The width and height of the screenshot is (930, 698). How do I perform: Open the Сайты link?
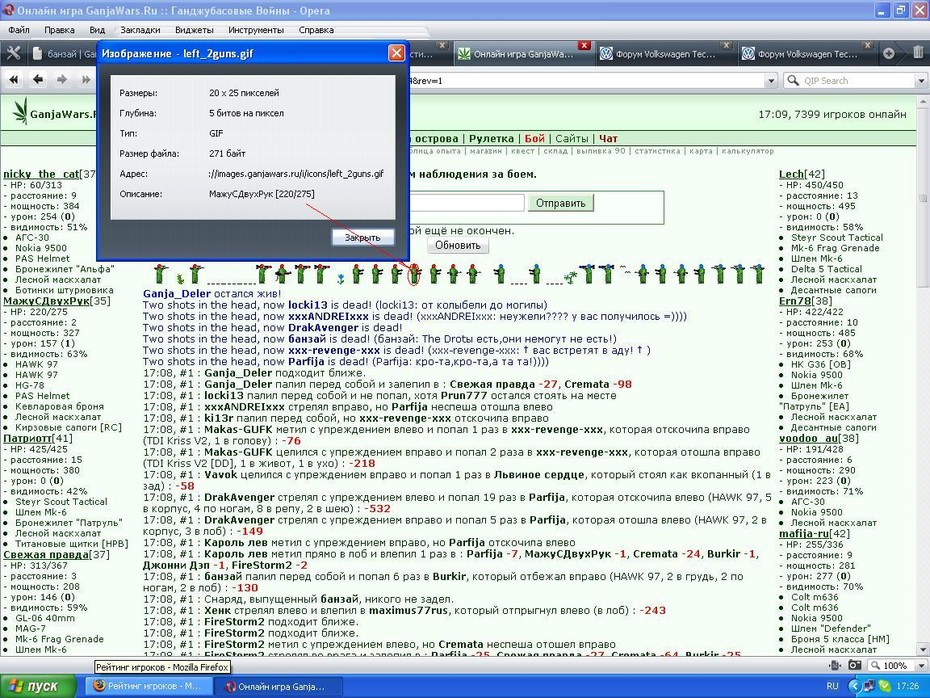pos(572,138)
